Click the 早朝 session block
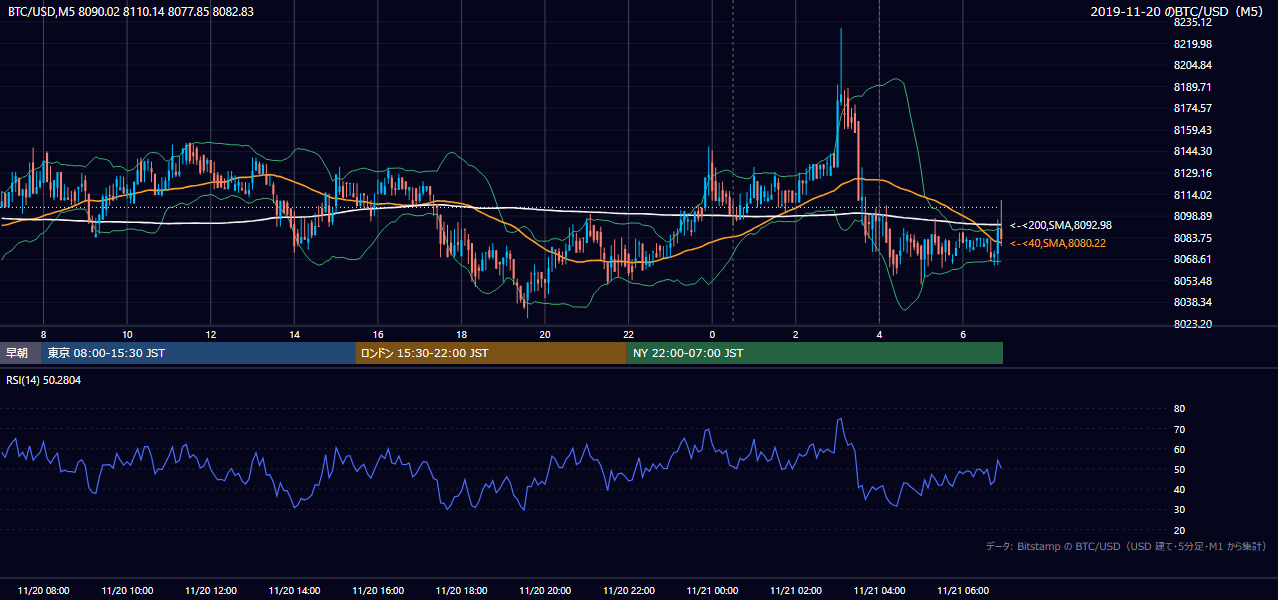This screenshot has width=1278, height=600. 20,353
